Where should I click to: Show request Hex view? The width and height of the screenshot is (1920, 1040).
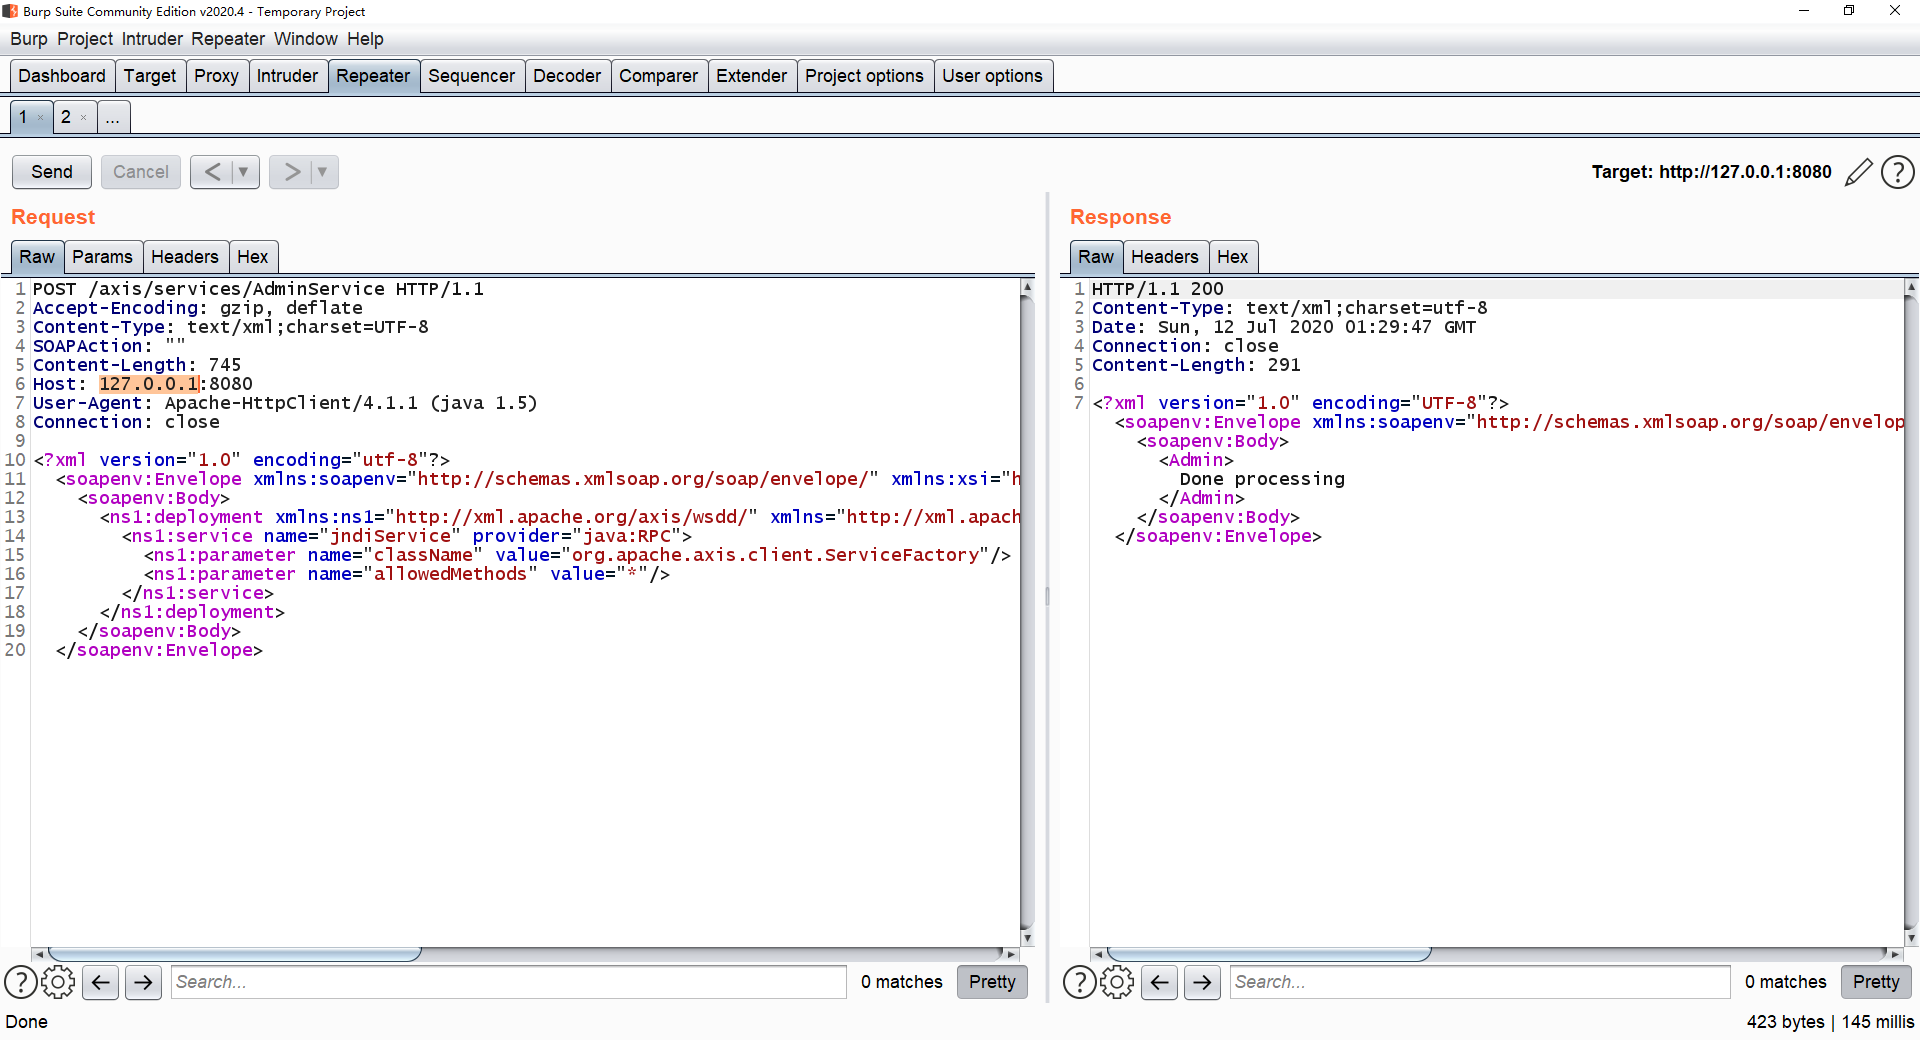pos(253,257)
